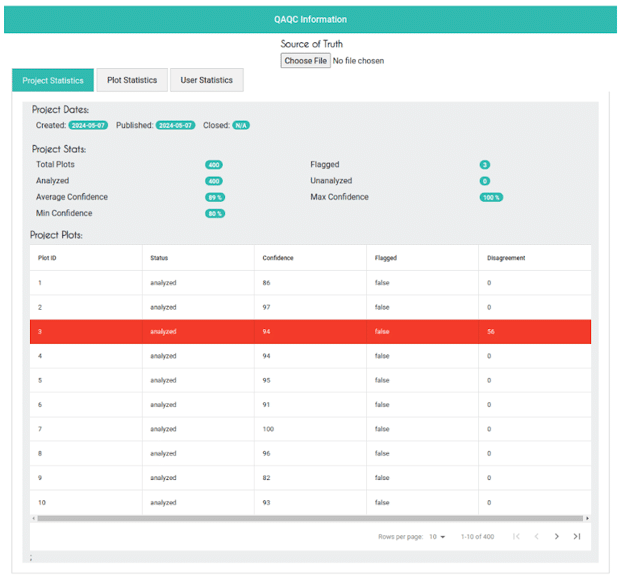
Task: Click the Unanalyzed count badge
Action: pos(485,181)
